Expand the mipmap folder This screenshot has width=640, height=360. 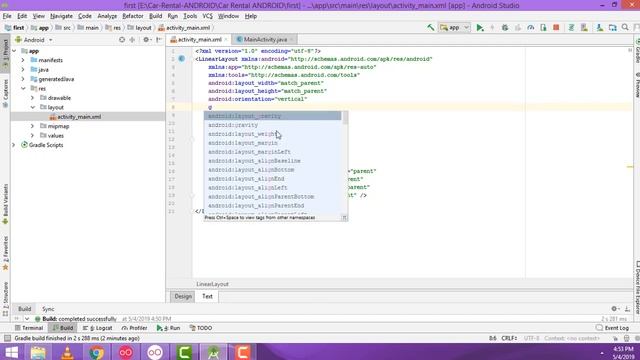(x=33, y=126)
